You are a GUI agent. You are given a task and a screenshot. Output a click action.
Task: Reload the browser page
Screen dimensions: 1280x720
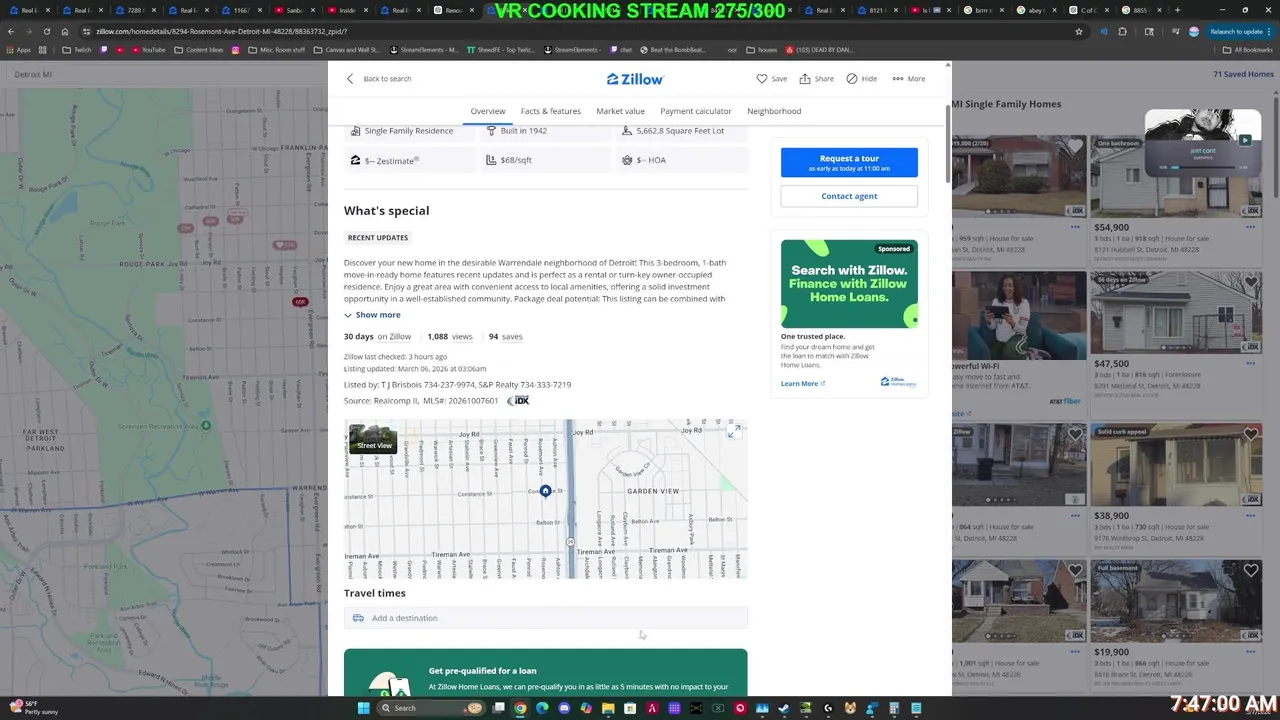pyautogui.click(x=46, y=31)
